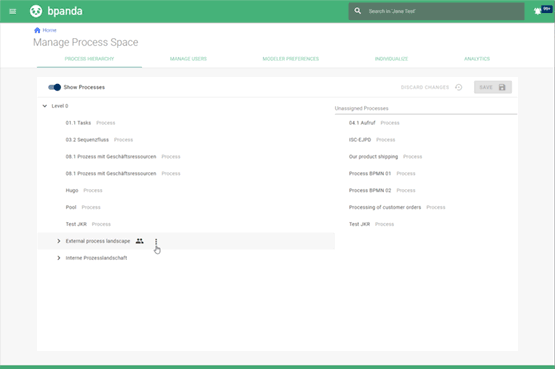
Task: Open the hamburger navigation menu
Action: 13,11
